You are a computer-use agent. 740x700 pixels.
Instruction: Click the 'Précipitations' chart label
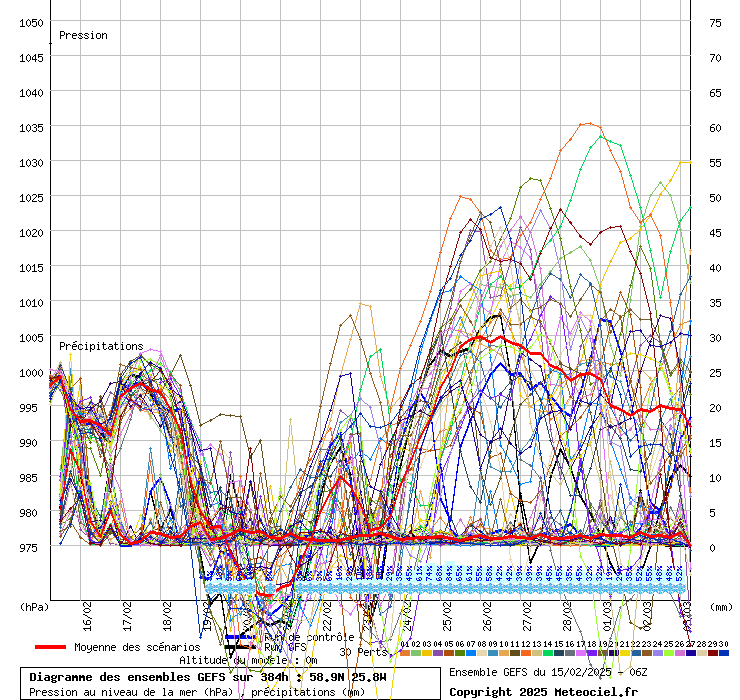[101, 346]
